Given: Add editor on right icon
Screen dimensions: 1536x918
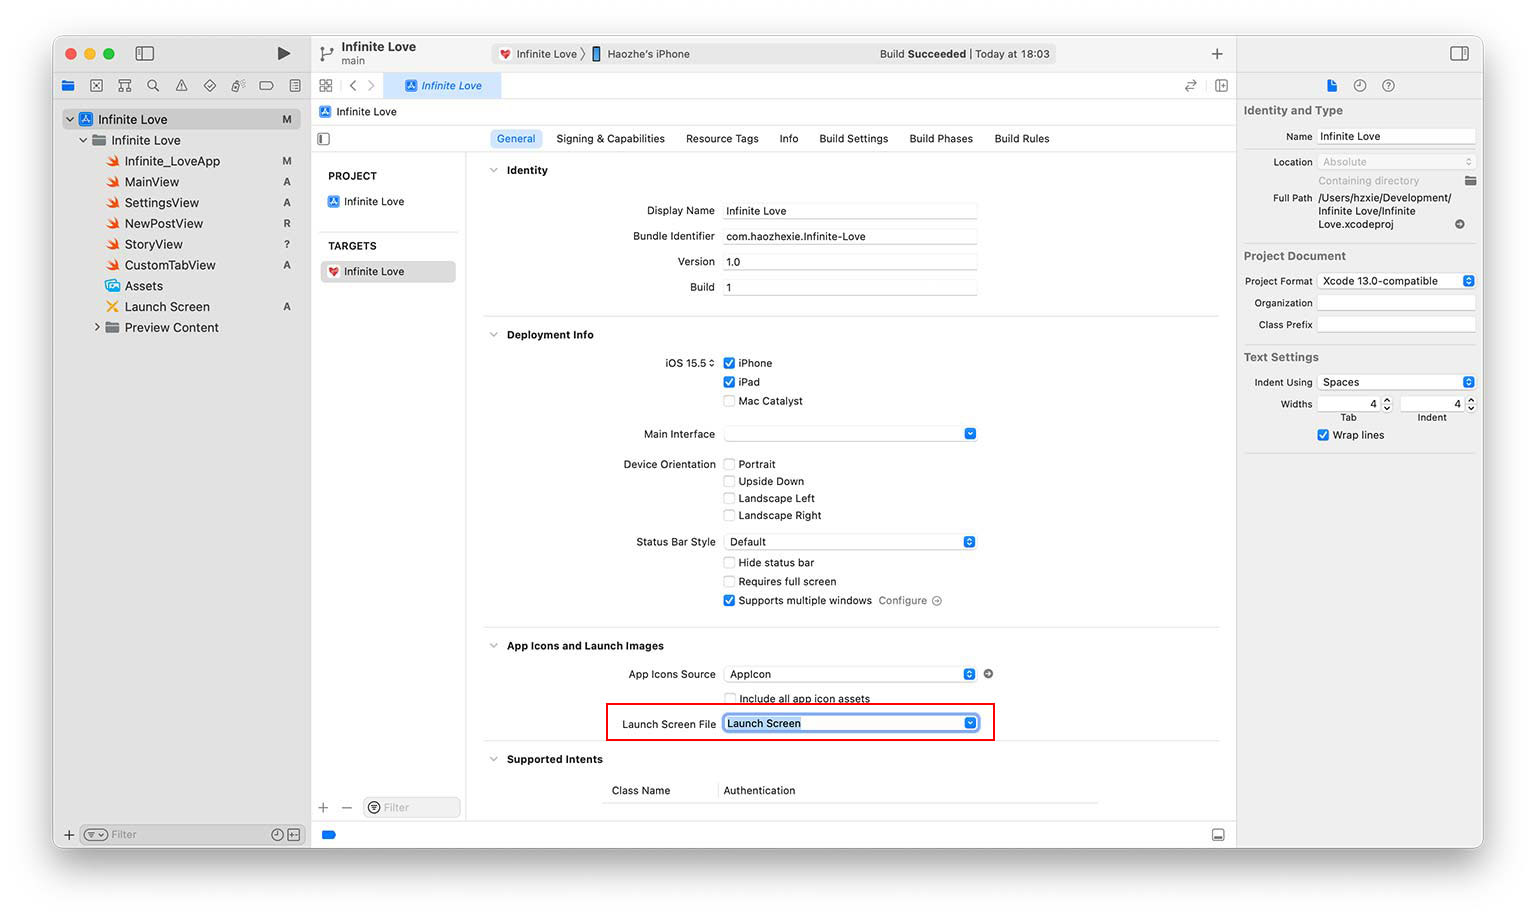Looking at the screenshot, I should tap(1221, 86).
